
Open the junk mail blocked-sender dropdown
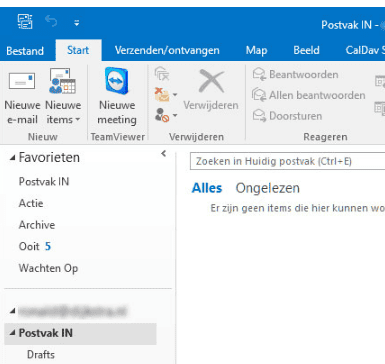(166, 115)
